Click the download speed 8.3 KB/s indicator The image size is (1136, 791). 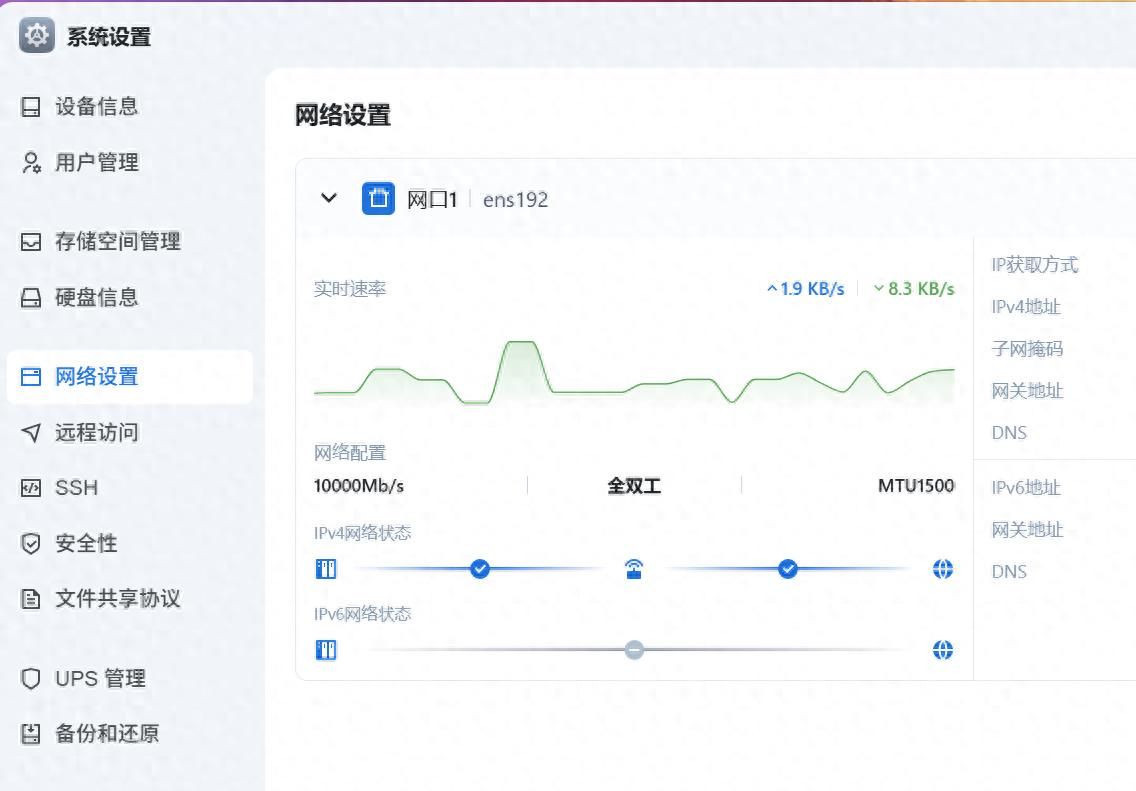pyautogui.click(x=913, y=288)
